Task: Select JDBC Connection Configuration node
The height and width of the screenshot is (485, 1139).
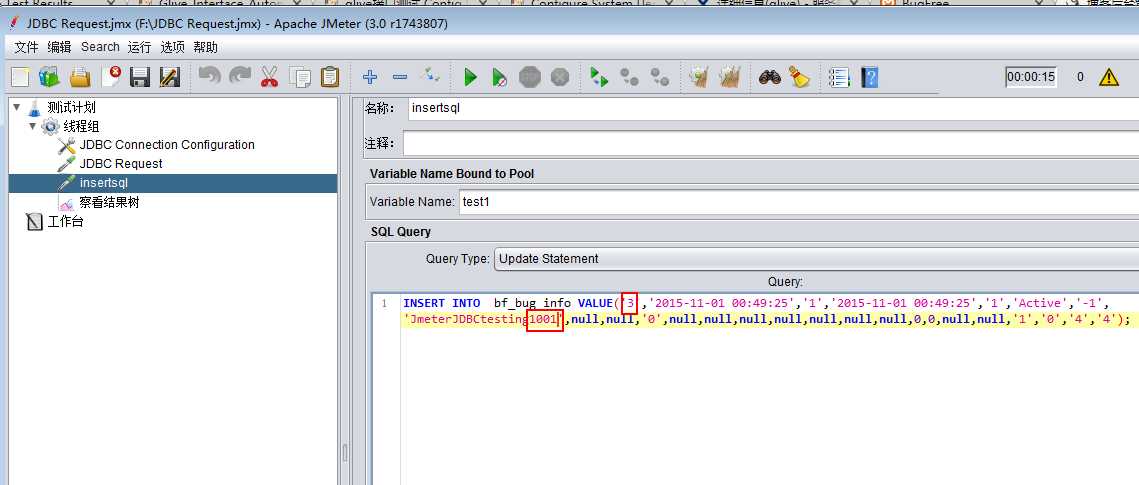Action: (x=167, y=144)
